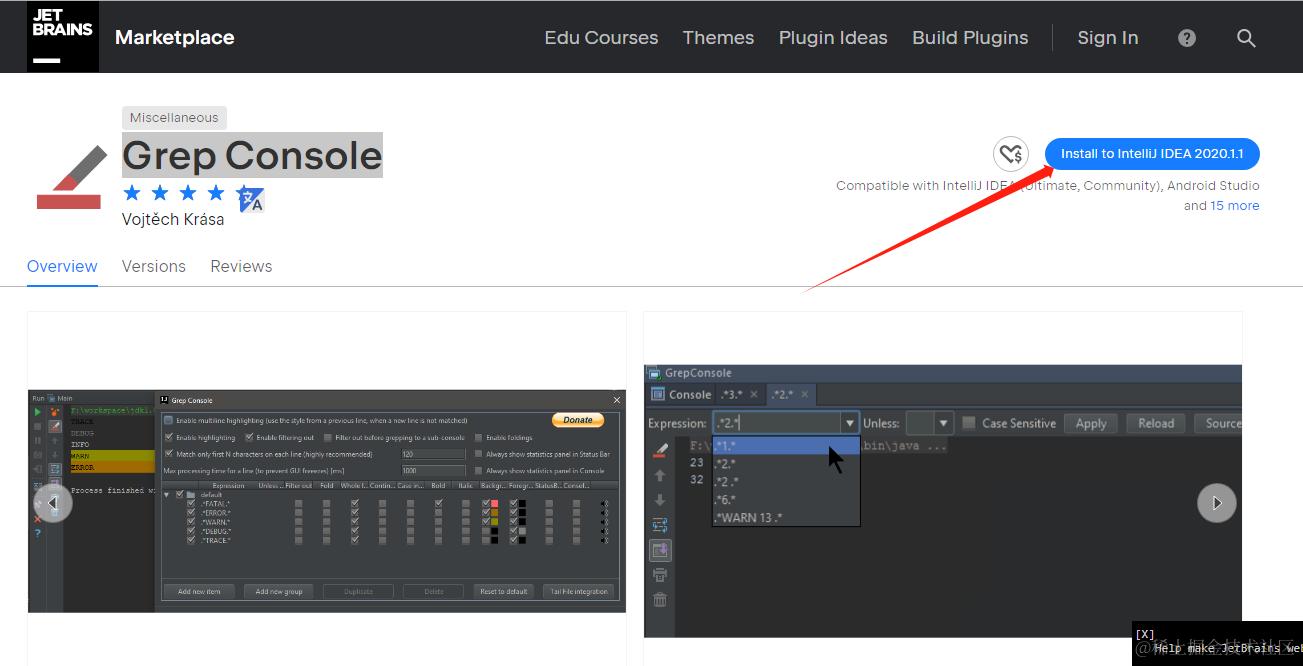Click the down arrow console icon
The image size is (1303, 666).
point(660,500)
